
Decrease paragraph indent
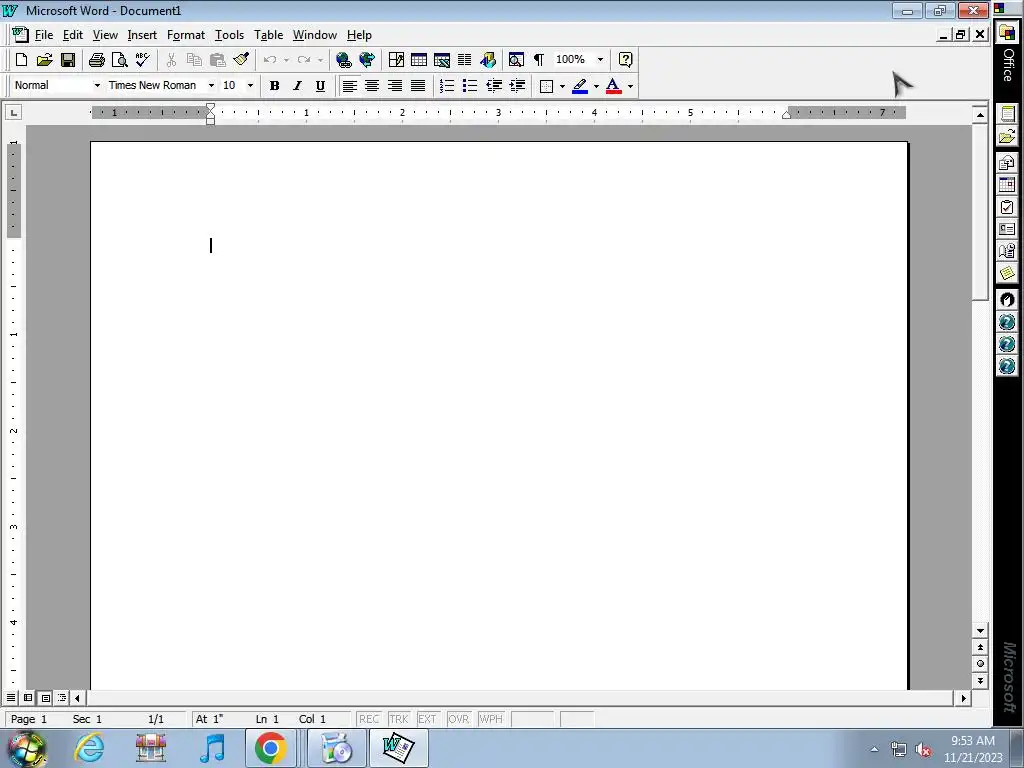pyautogui.click(x=494, y=86)
